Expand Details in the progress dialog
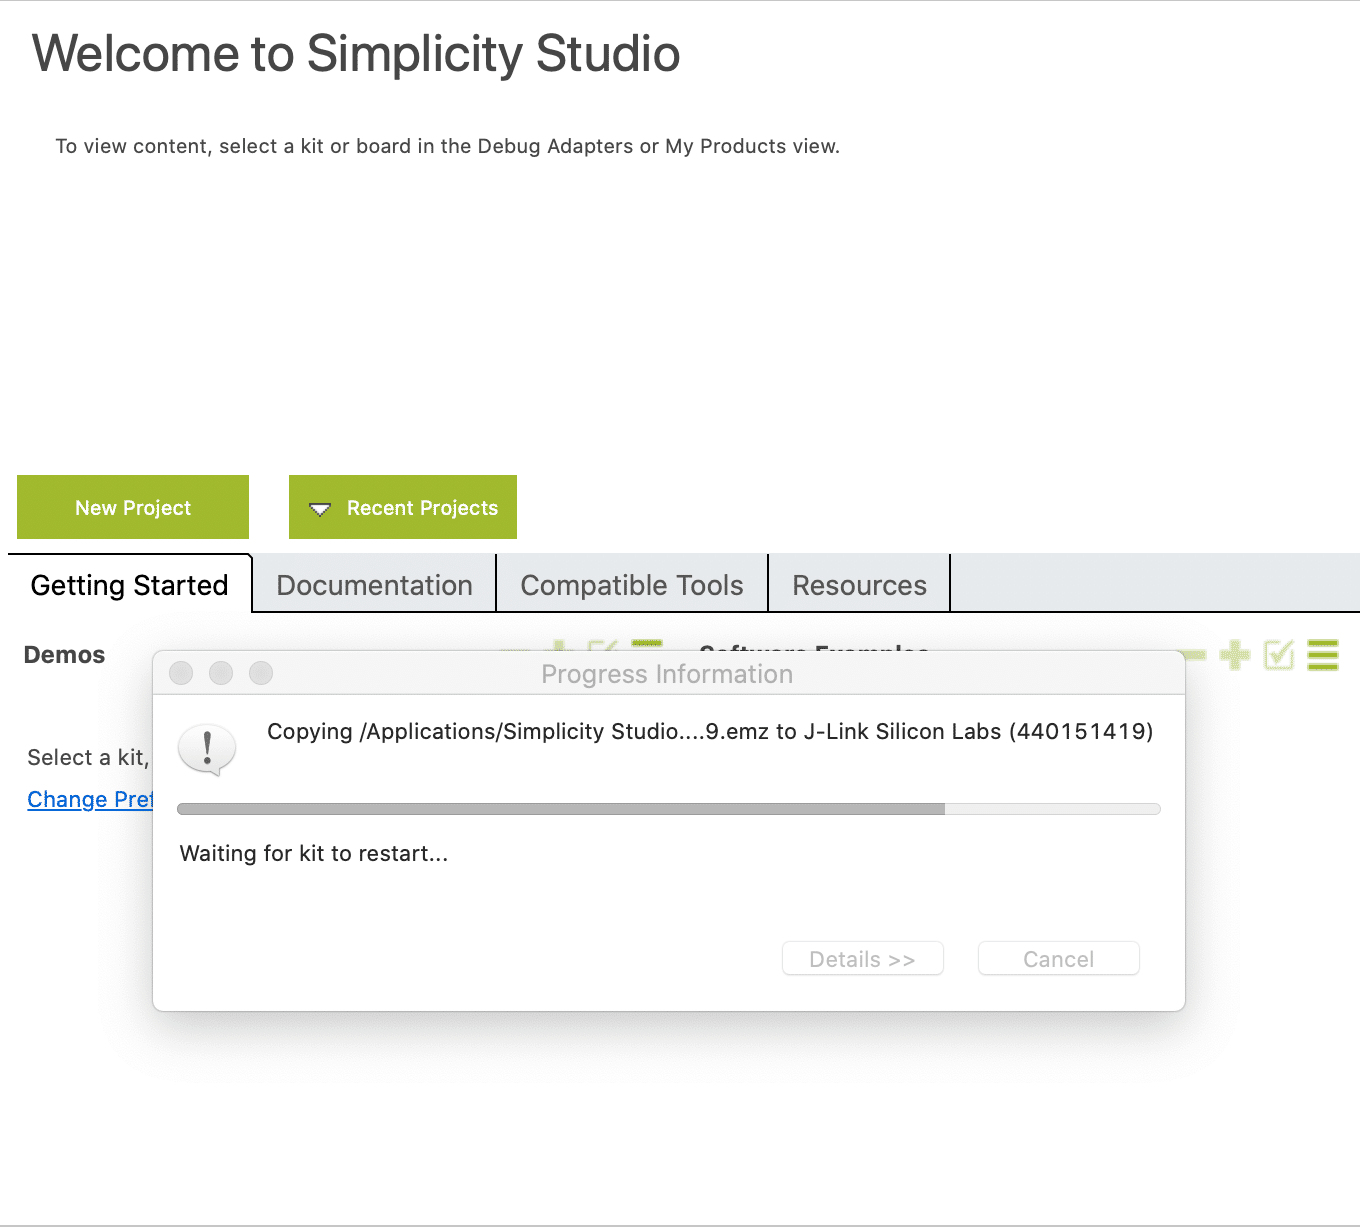The height and width of the screenshot is (1229, 1360). pyautogui.click(x=862, y=958)
